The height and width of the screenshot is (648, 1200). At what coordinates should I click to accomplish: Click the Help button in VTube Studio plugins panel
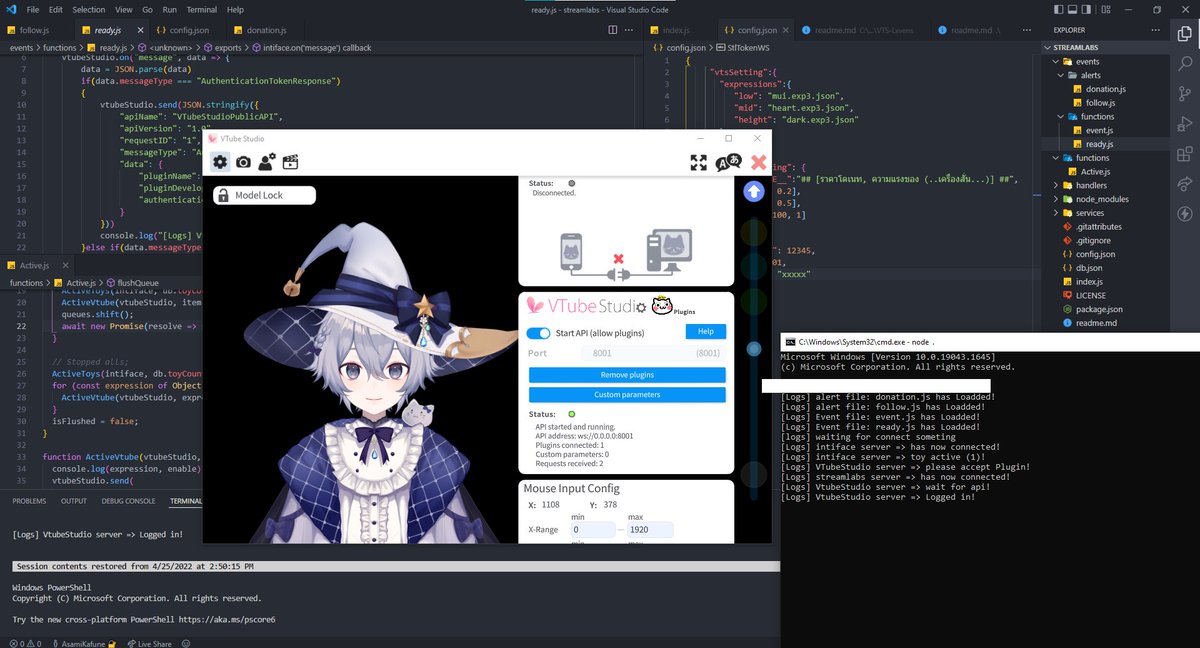(706, 332)
